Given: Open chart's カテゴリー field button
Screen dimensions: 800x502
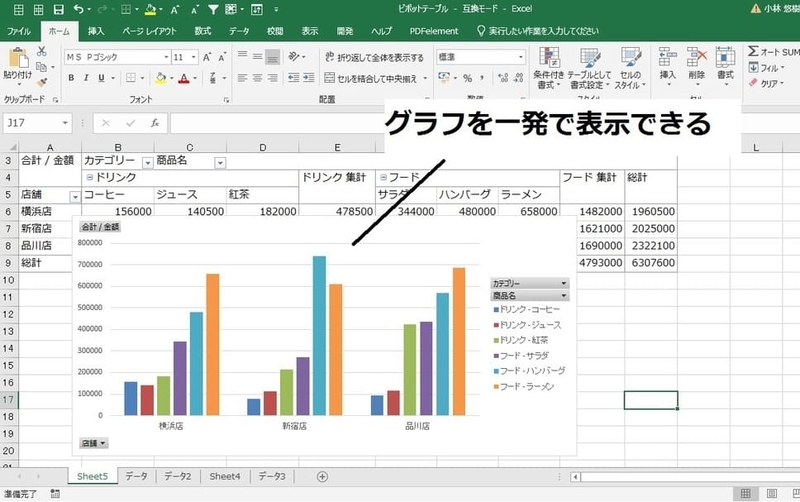Looking at the screenshot, I should click(x=530, y=283).
